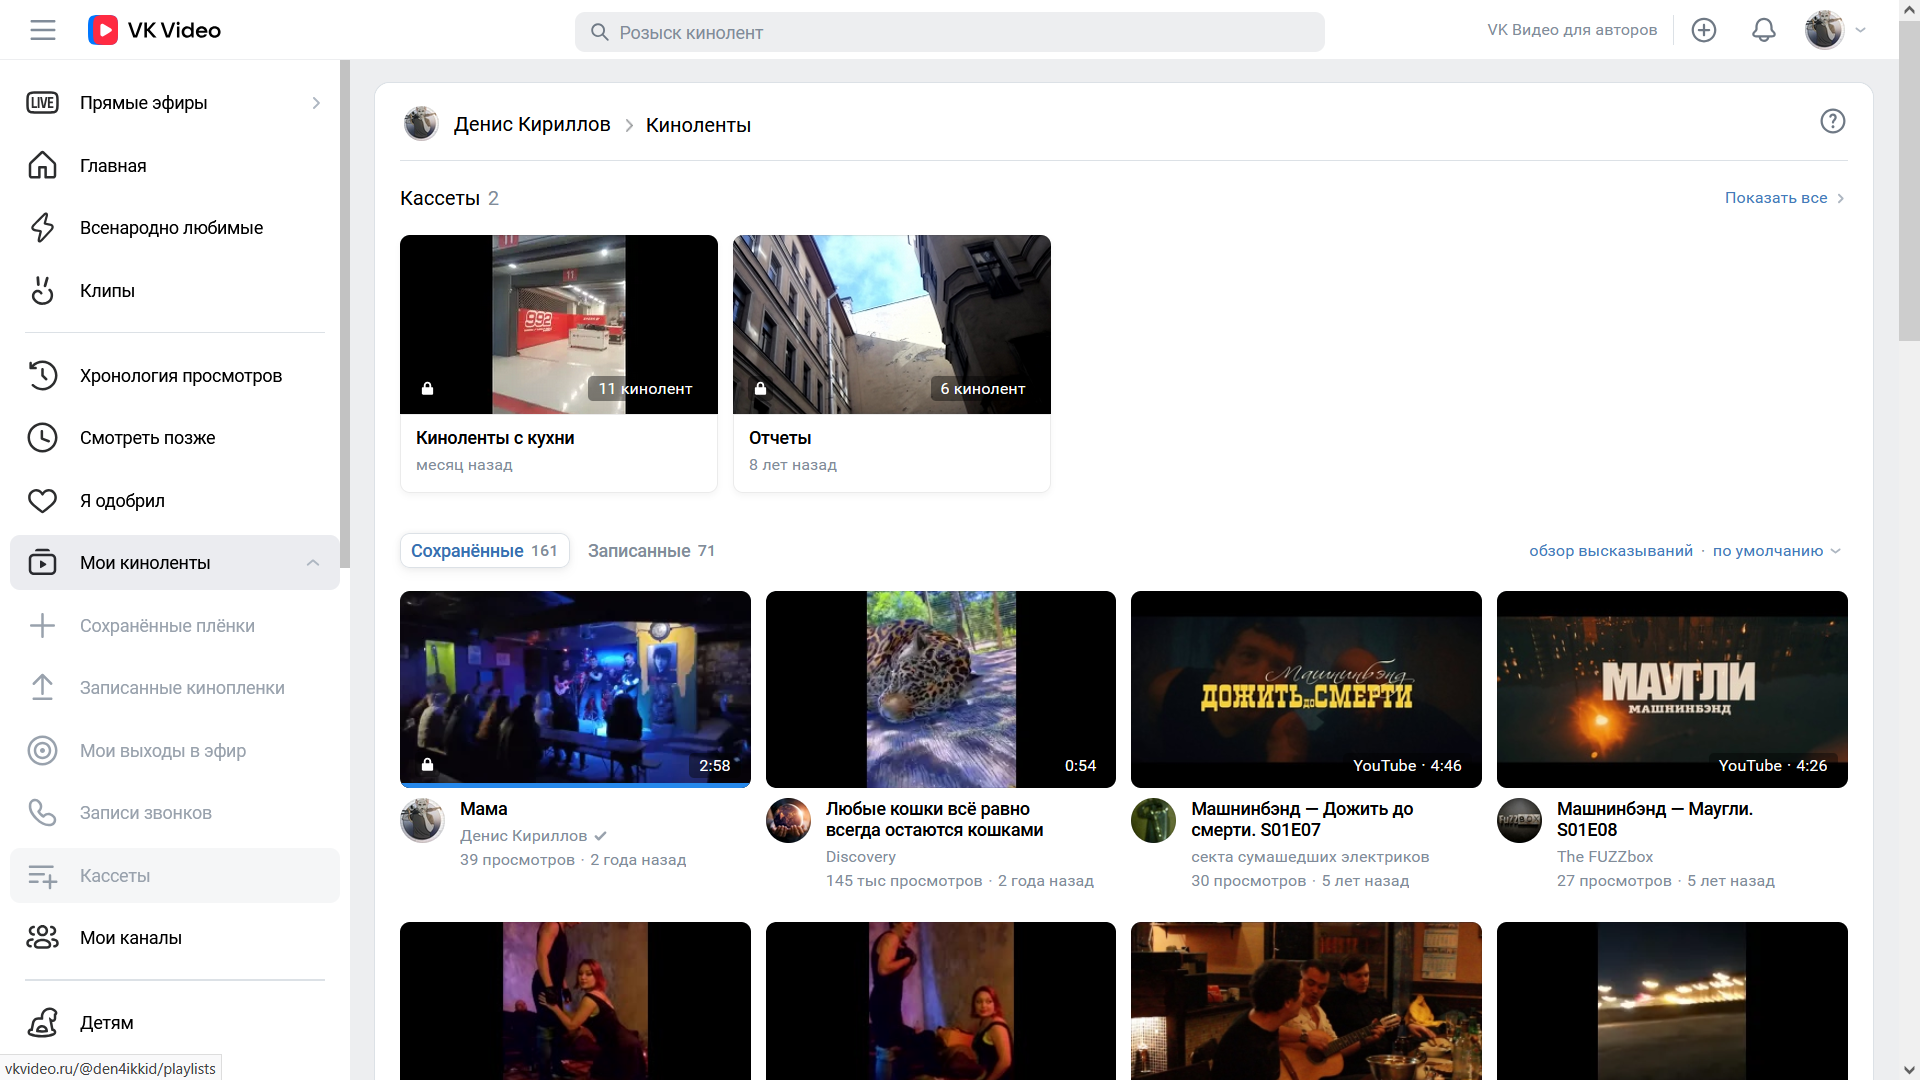
Task: Click the help question mark icon
Action: tap(1832, 121)
